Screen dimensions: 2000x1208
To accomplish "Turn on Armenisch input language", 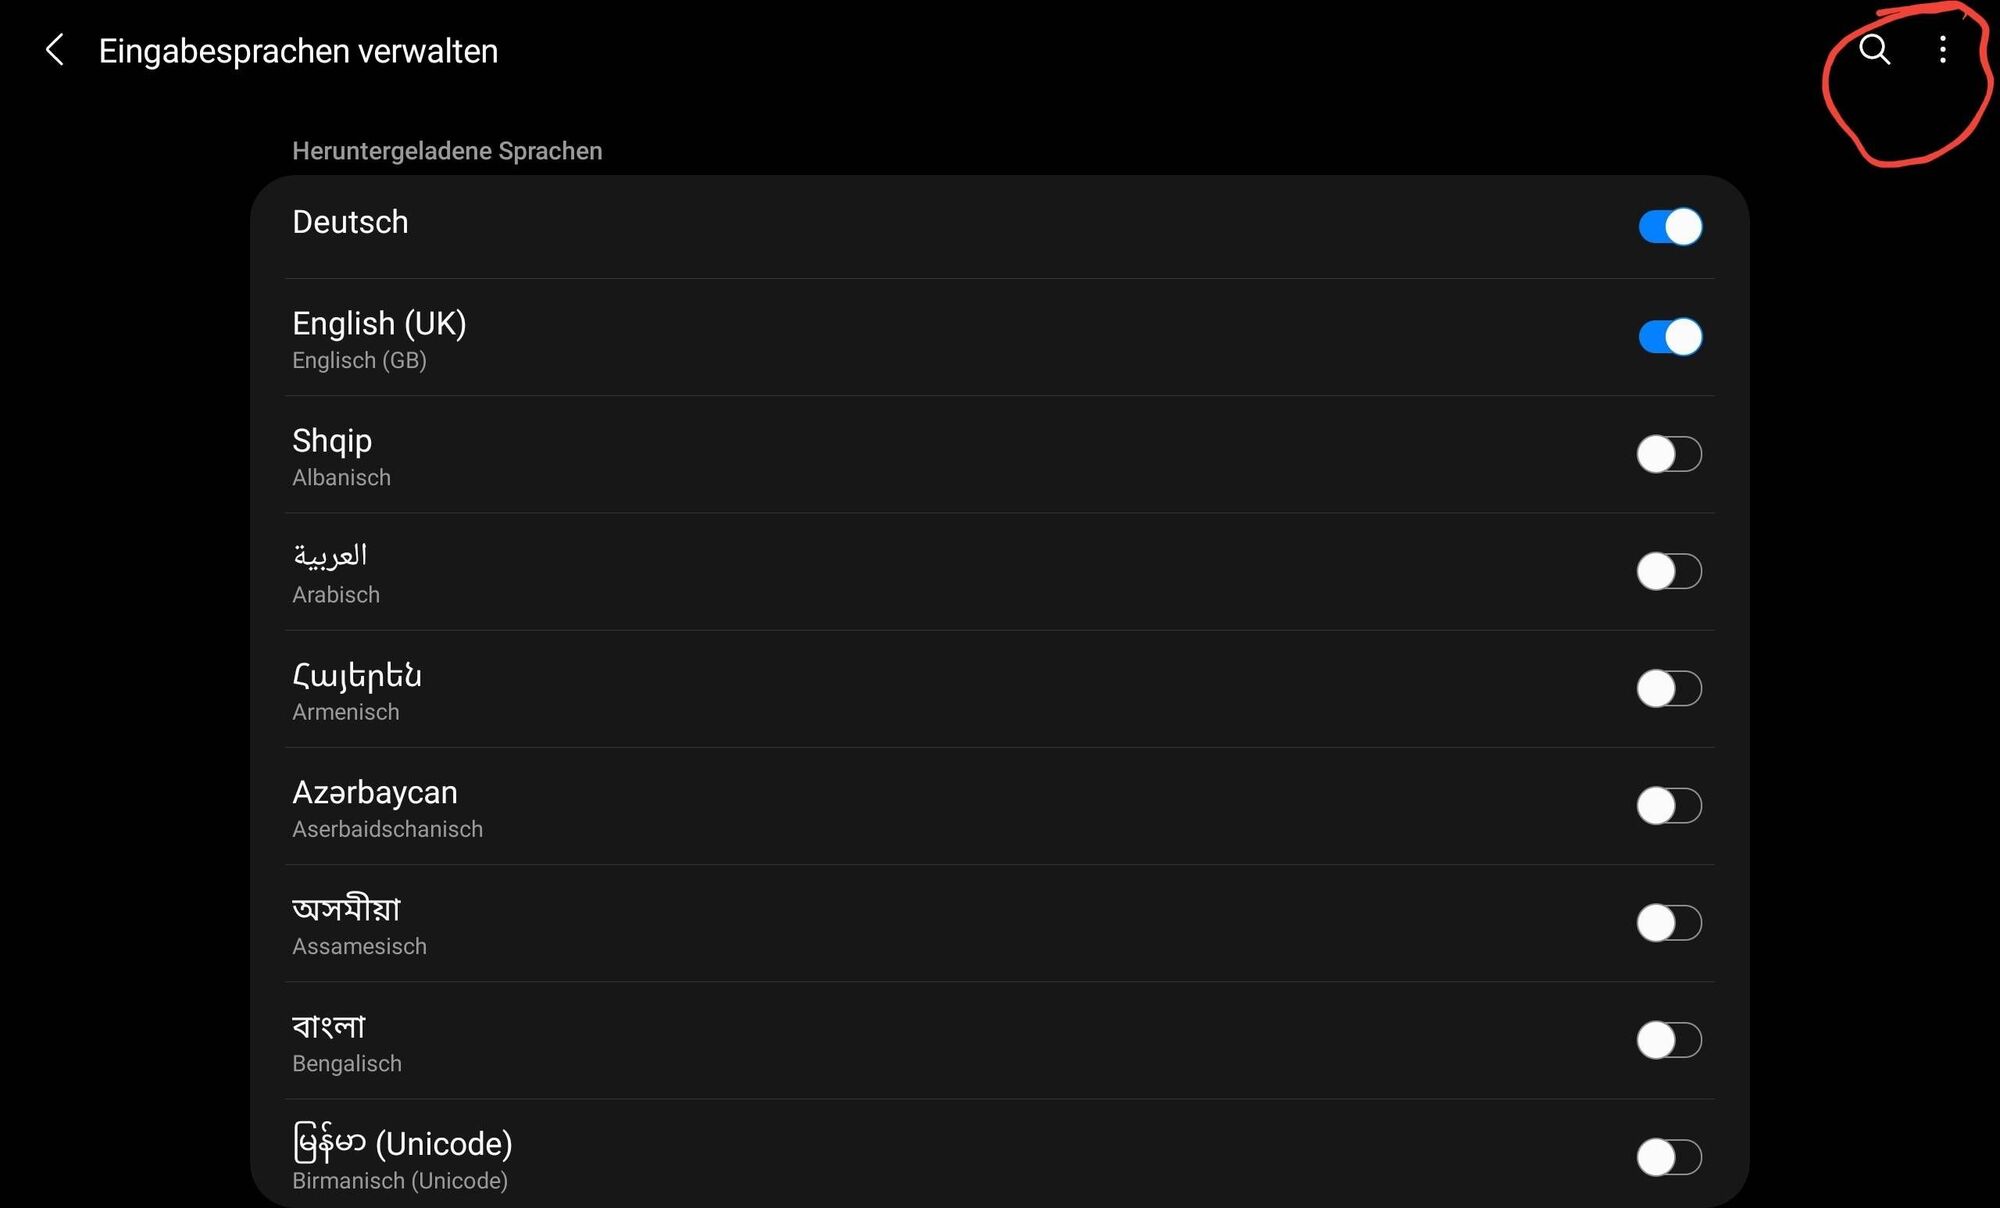I will tap(1669, 688).
